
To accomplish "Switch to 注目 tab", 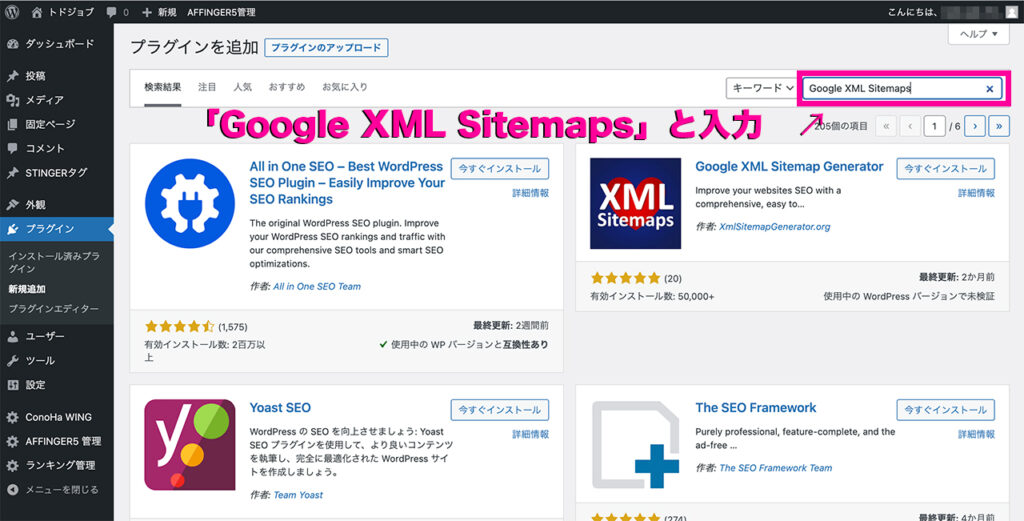I will pyautogui.click(x=207, y=87).
